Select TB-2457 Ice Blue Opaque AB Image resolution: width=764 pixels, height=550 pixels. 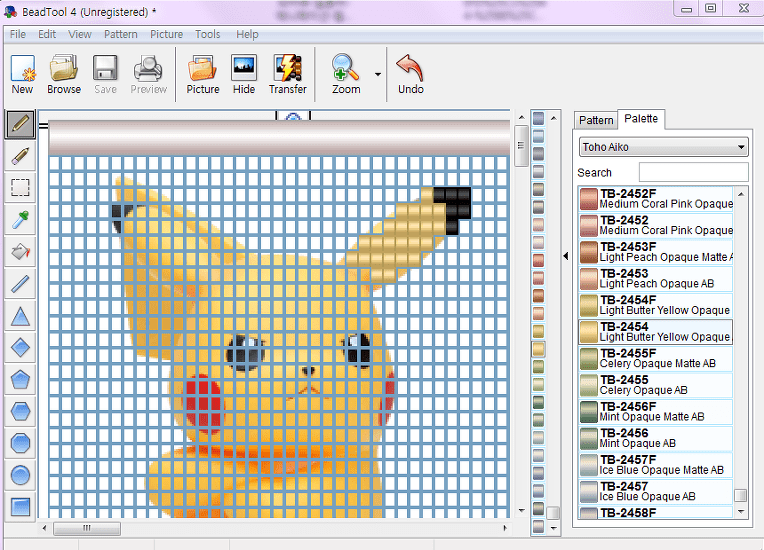click(656, 491)
